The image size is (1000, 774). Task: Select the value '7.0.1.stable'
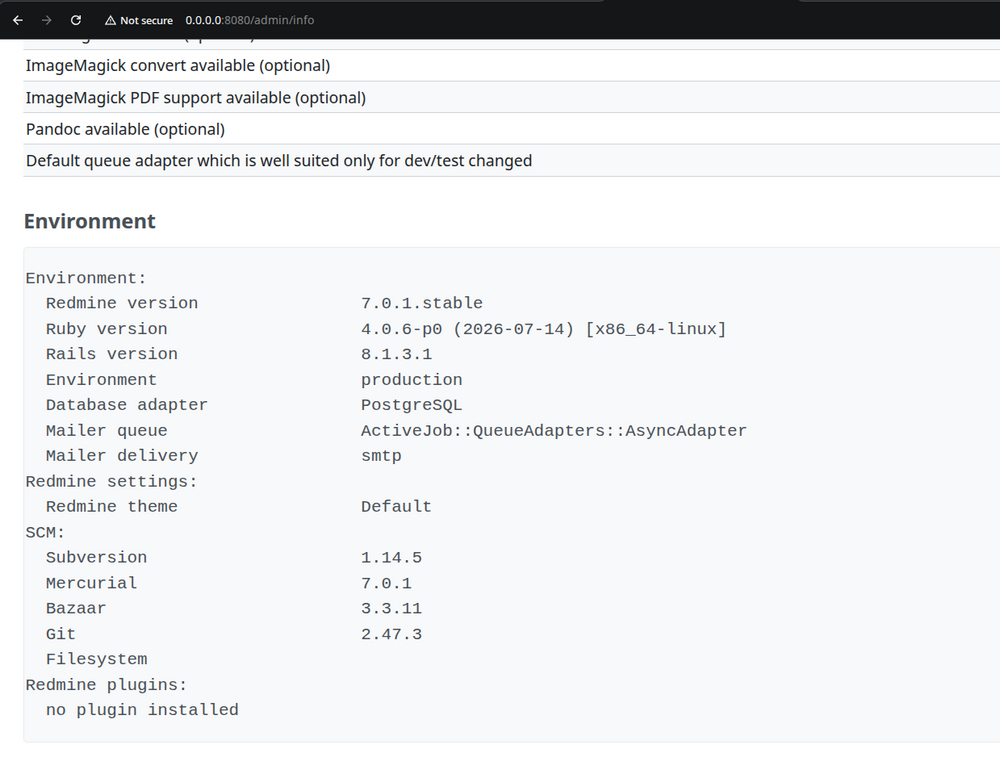[x=422, y=303]
